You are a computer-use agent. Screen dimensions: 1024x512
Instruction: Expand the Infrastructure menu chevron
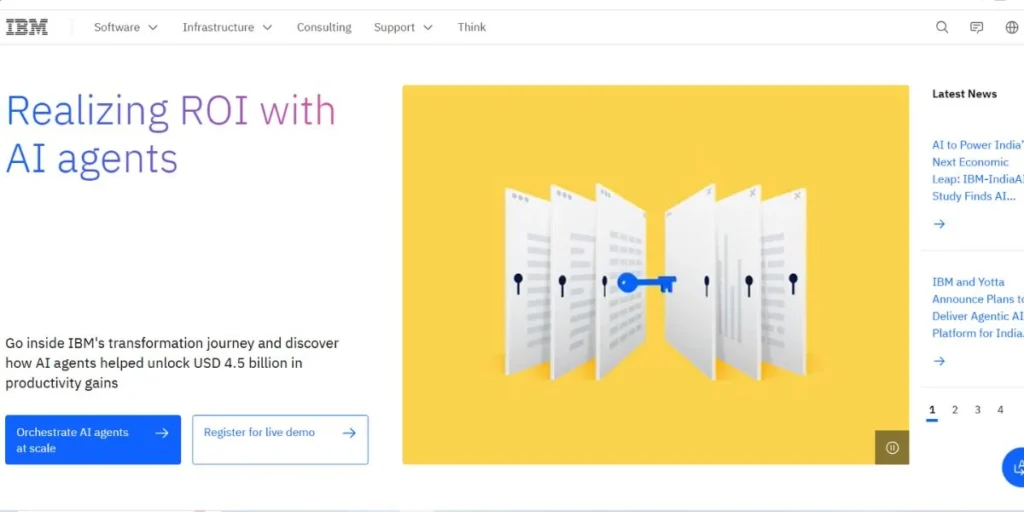tap(267, 27)
